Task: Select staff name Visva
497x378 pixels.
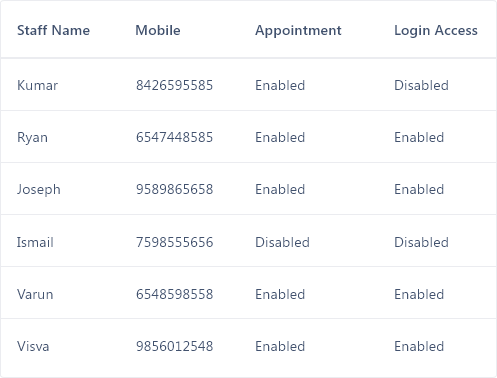Action: coord(33,346)
